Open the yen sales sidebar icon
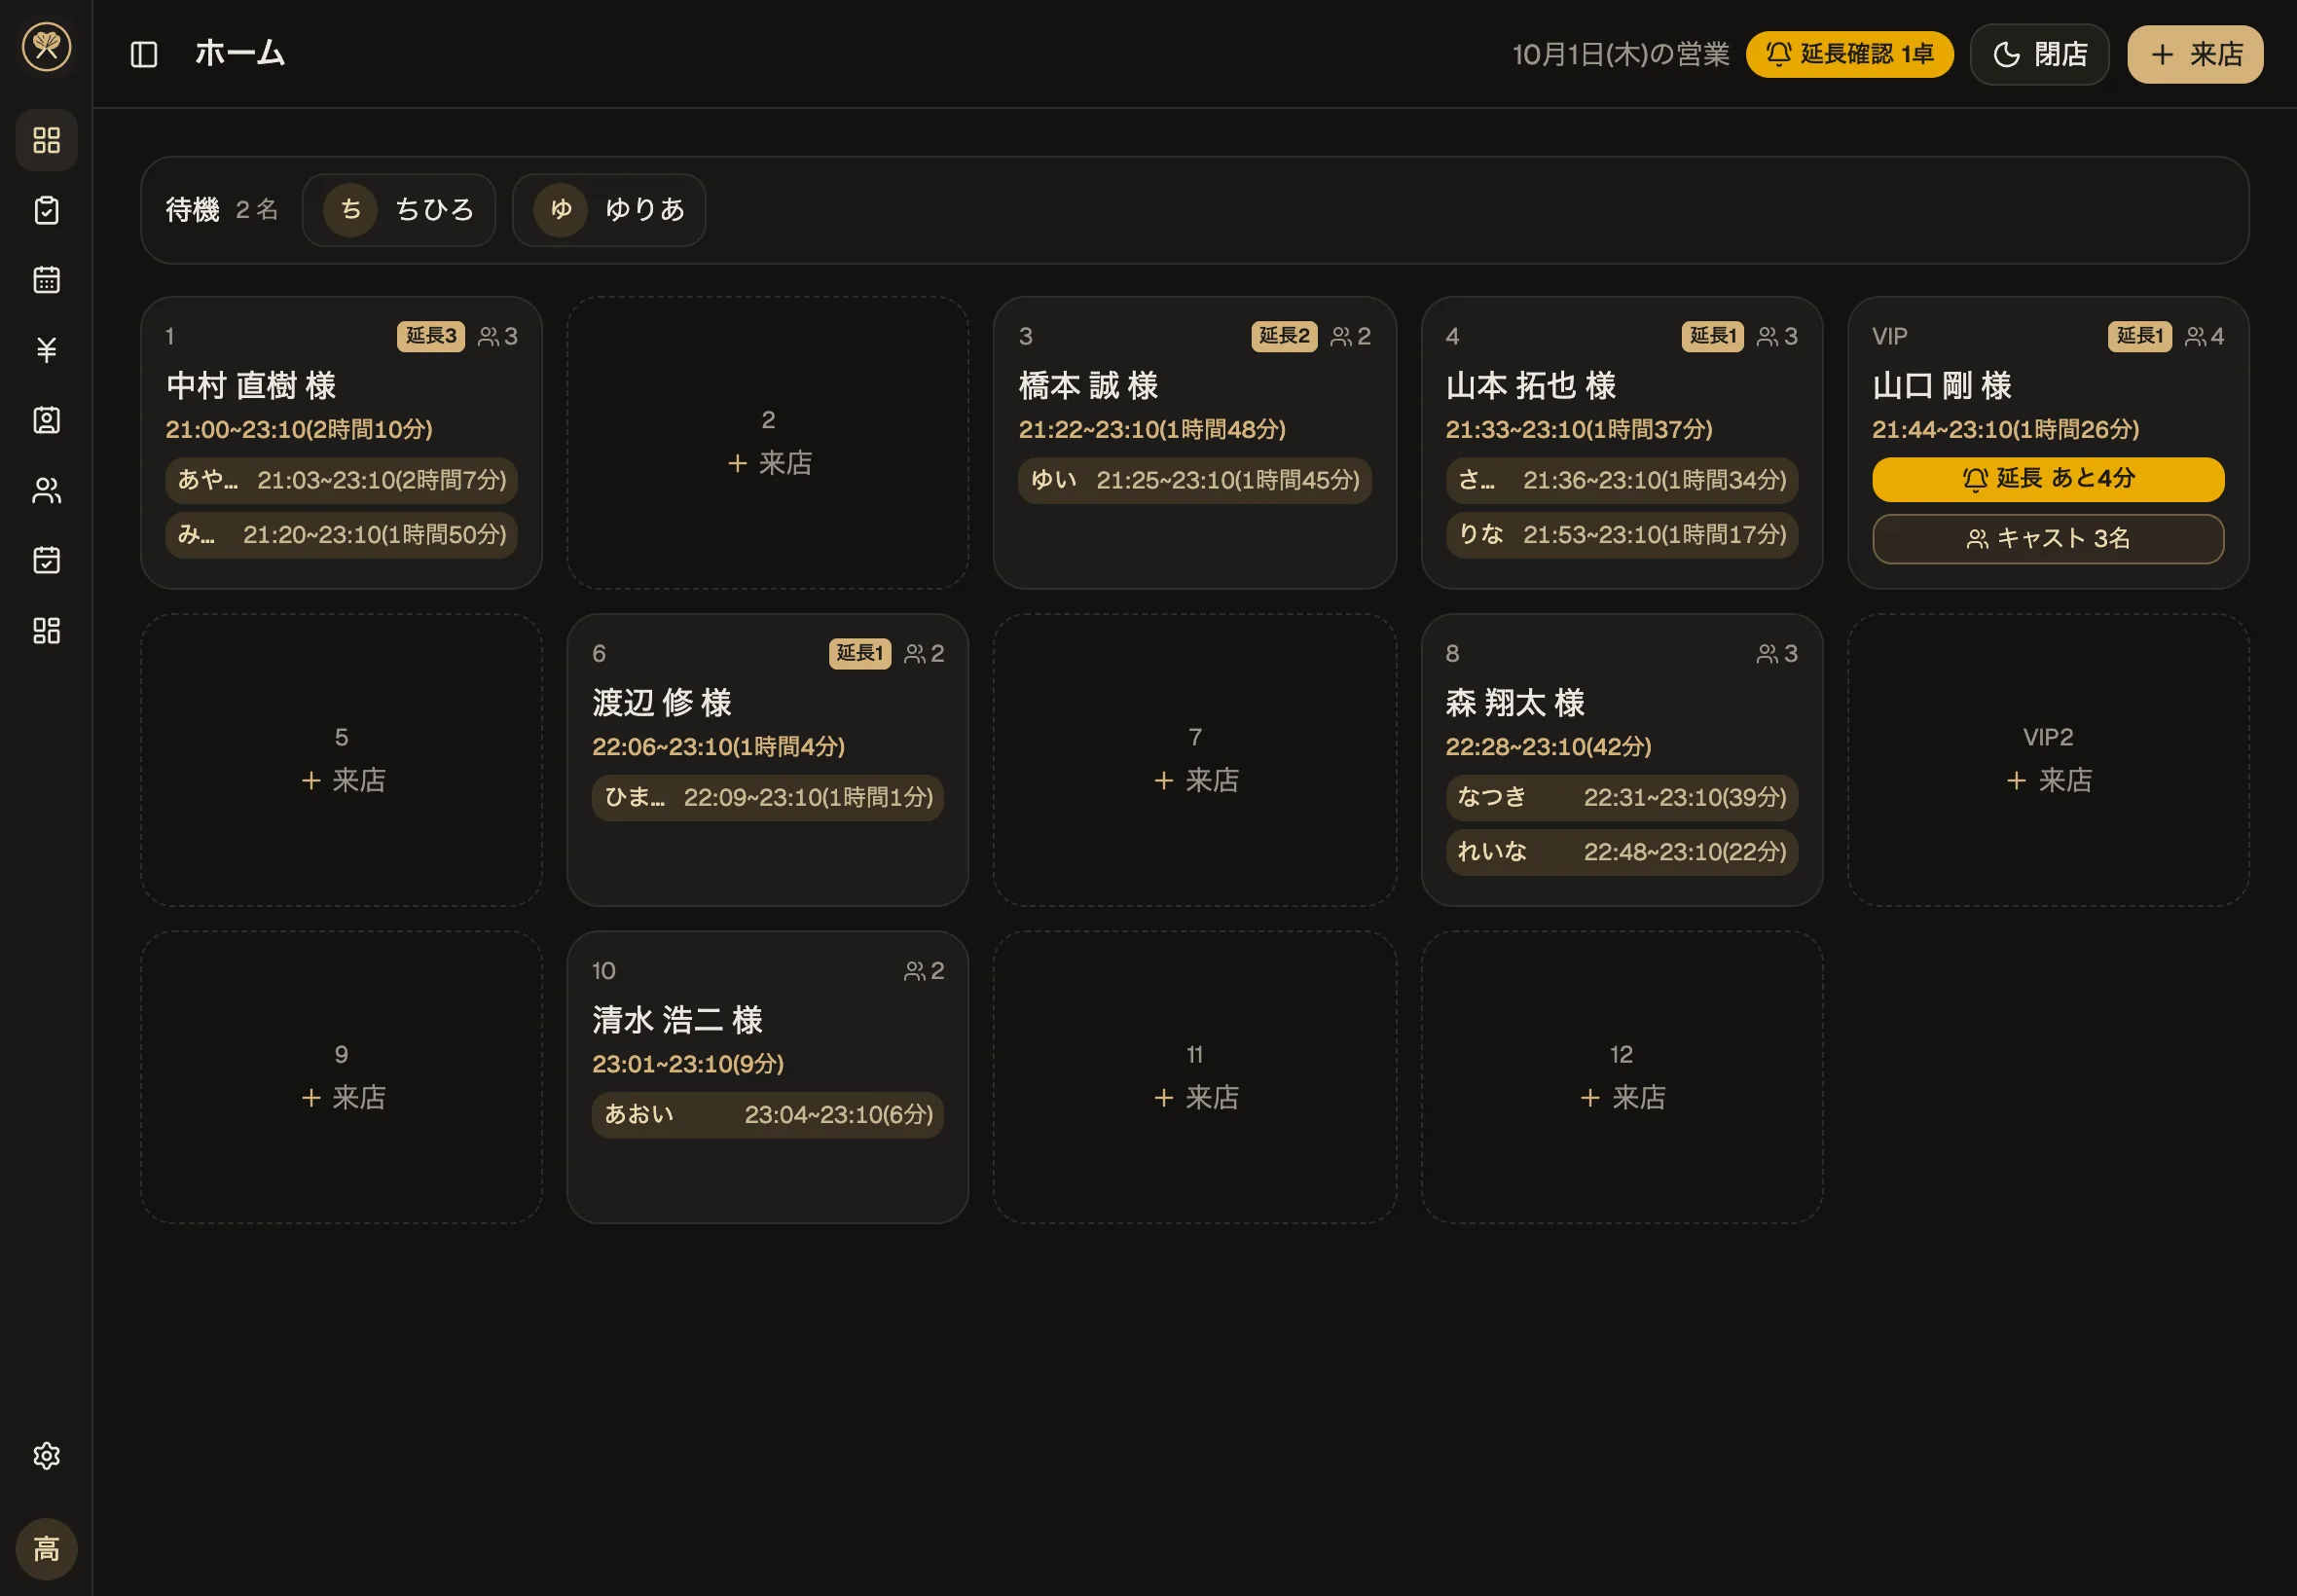The image size is (2297, 1596). click(x=46, y=349)
